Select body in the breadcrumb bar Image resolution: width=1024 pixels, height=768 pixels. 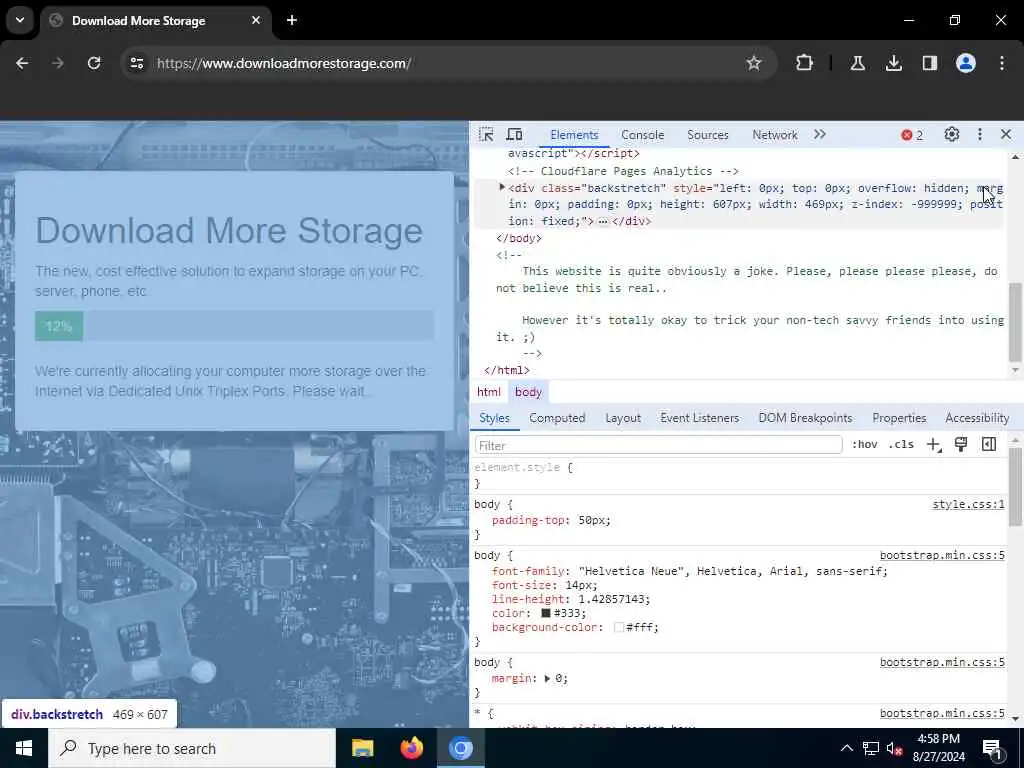click(x=528, y=392)
